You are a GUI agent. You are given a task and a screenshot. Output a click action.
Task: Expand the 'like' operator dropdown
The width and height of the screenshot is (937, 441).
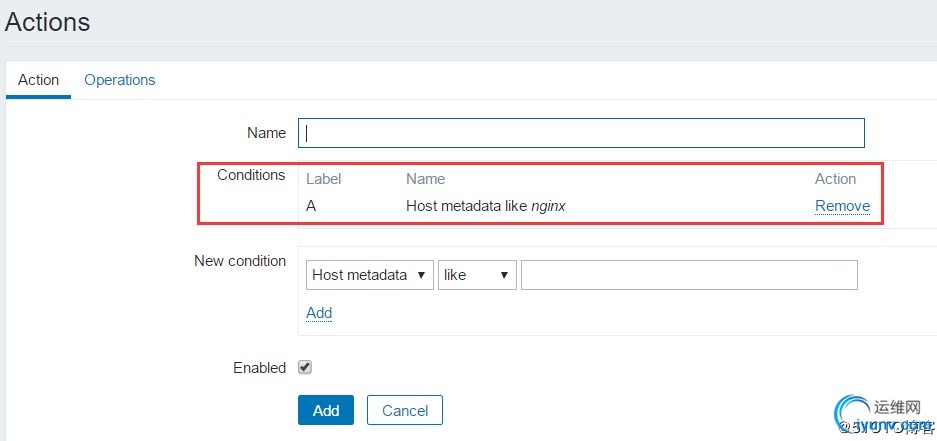point(477,275)
